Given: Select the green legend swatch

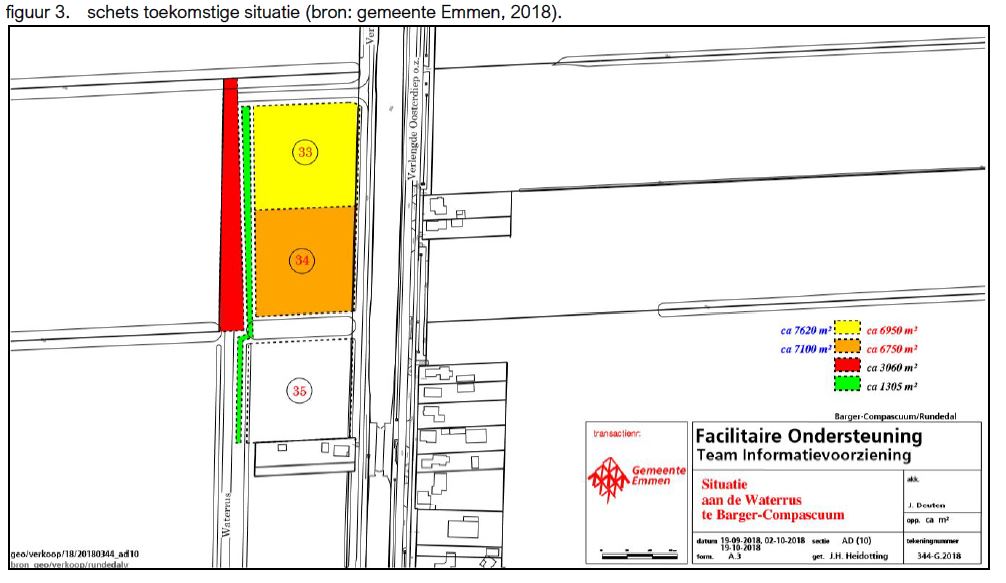Looking at the screenshot, I should click(847, 386).
